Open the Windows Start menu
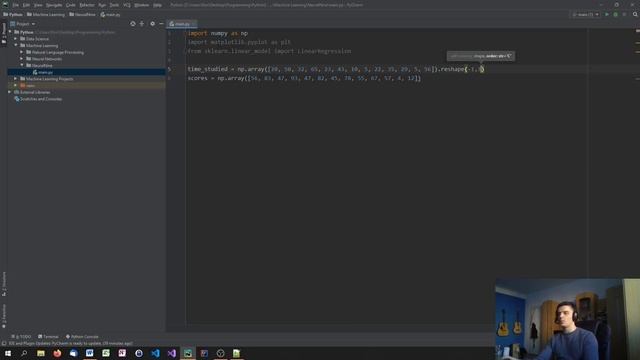Image resolution: width=640 pixels, height=360 pixels. coord(8,353)
